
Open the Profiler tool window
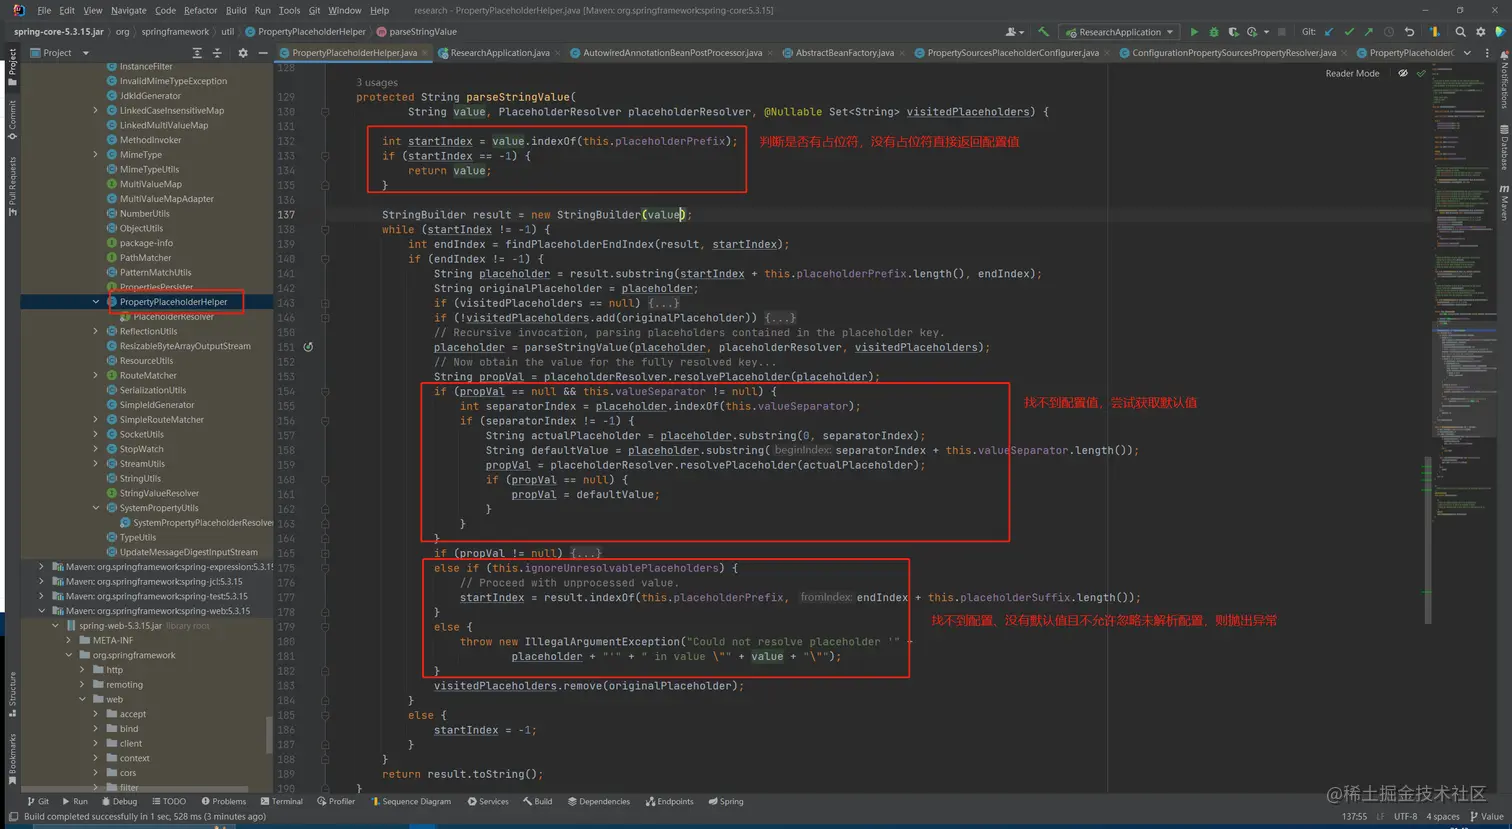coord(336,802)
